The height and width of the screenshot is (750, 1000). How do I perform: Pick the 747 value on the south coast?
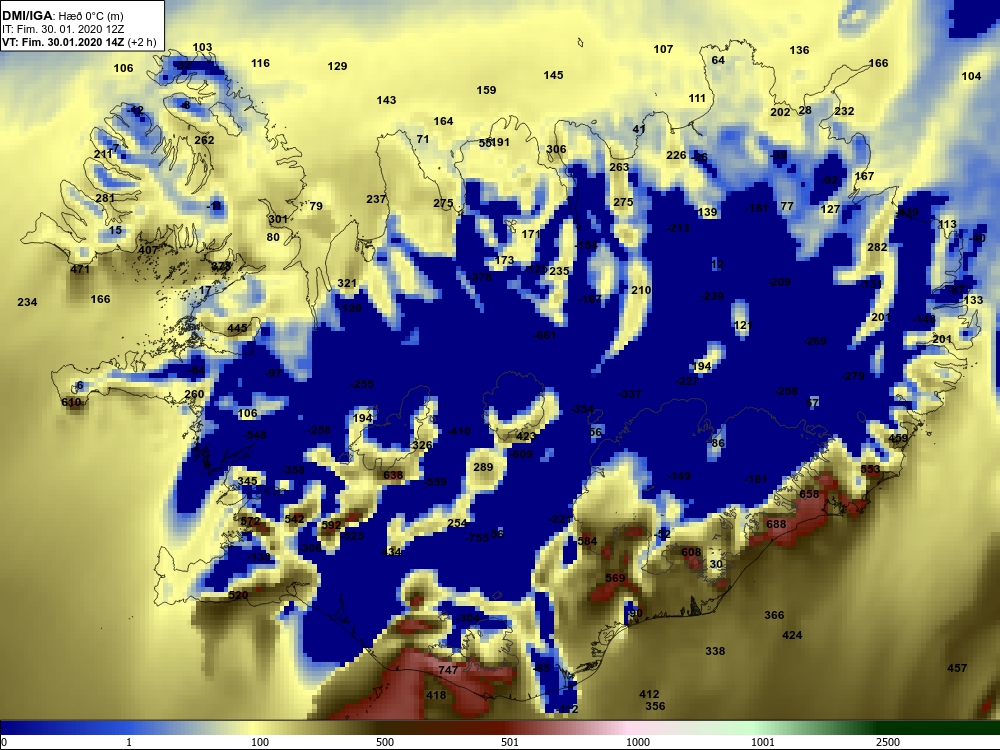coord(448,670)
